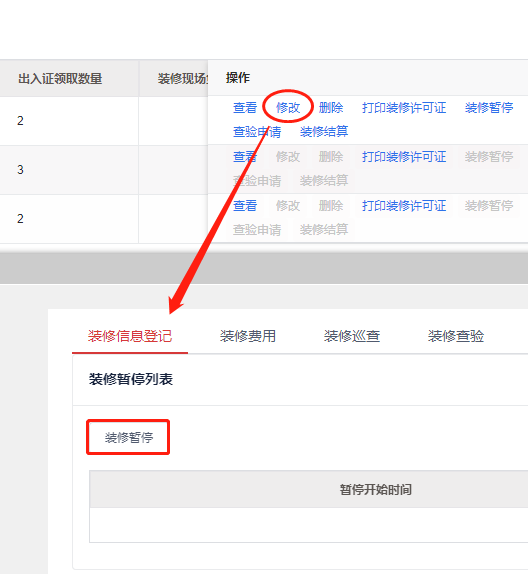Click 删除 link in first row
The height and width of the screenshot is (574, 528).
point(331,108)
